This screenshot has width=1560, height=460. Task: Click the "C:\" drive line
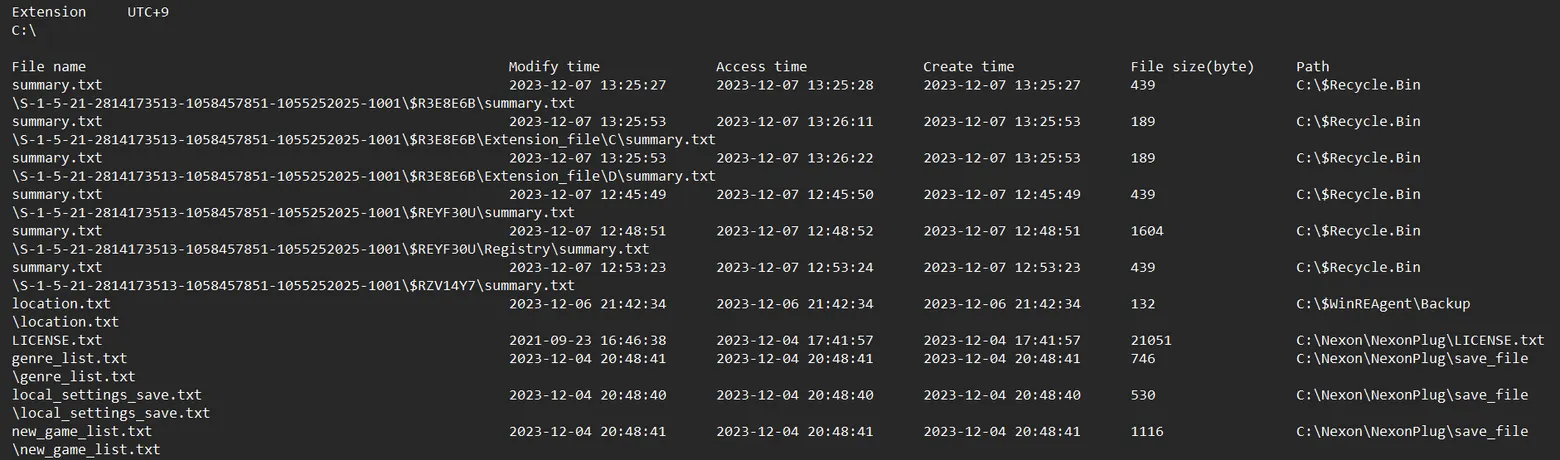[x=24, y=30]
